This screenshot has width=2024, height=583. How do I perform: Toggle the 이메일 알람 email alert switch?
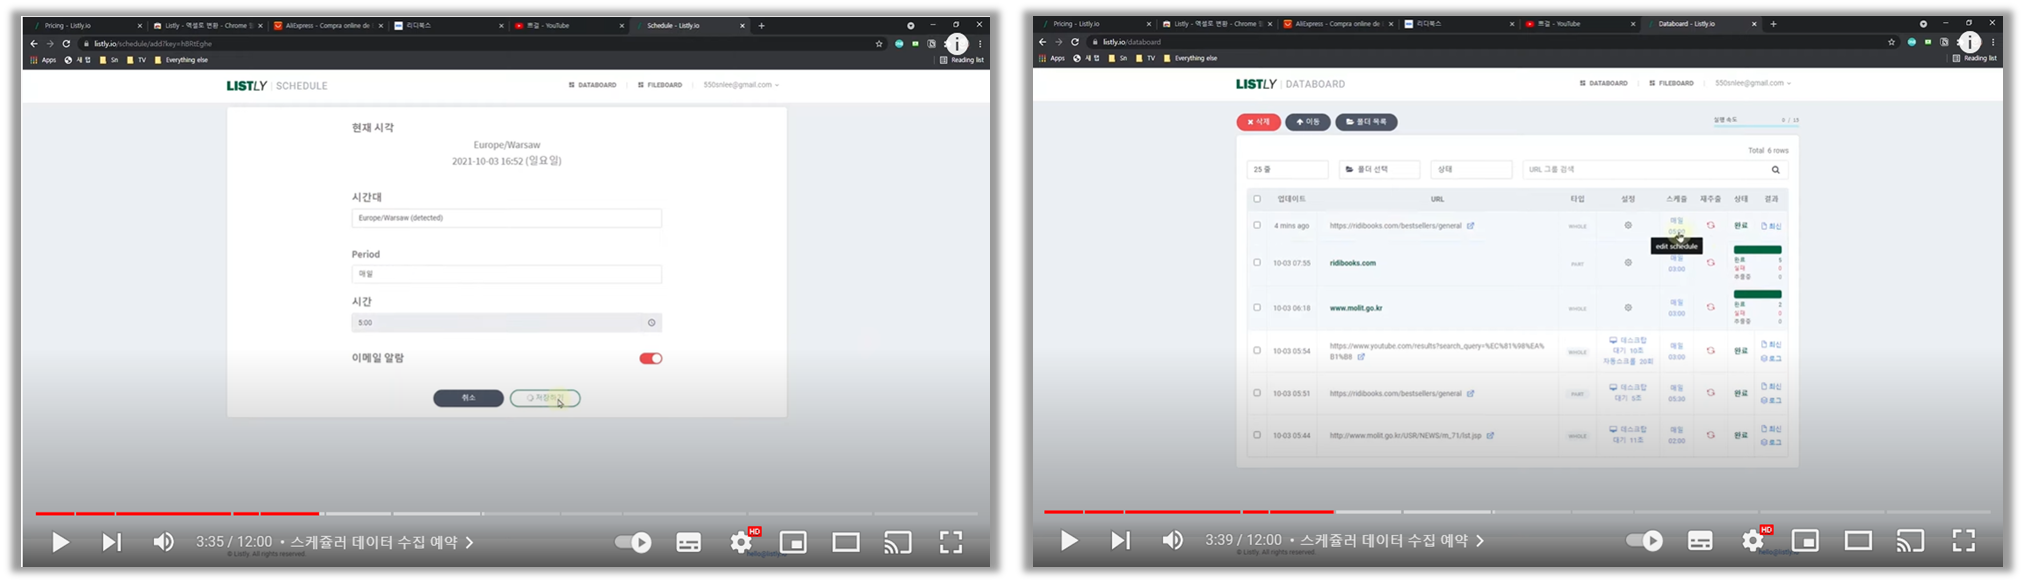(651, 359)
